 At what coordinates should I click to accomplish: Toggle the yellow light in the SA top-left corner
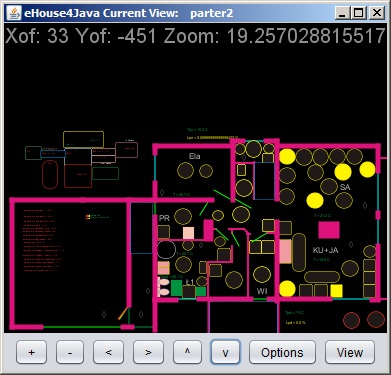pyautogui.click(x=287, y=157)
